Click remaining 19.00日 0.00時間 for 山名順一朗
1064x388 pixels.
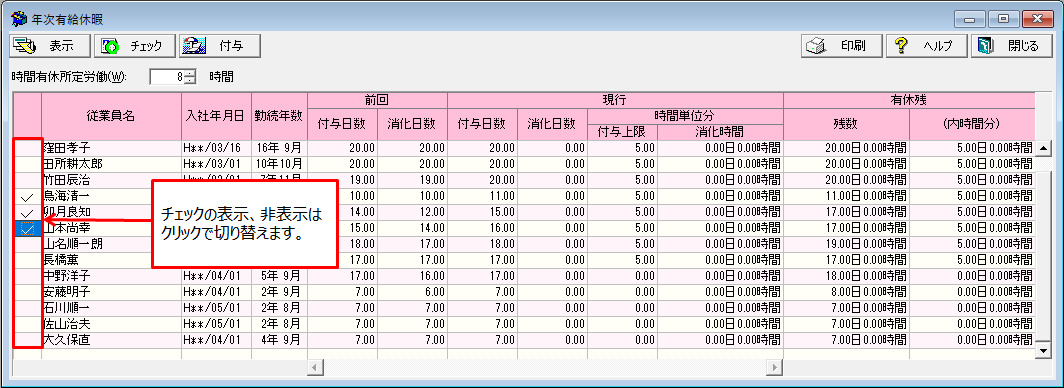(x=846, y=244)
